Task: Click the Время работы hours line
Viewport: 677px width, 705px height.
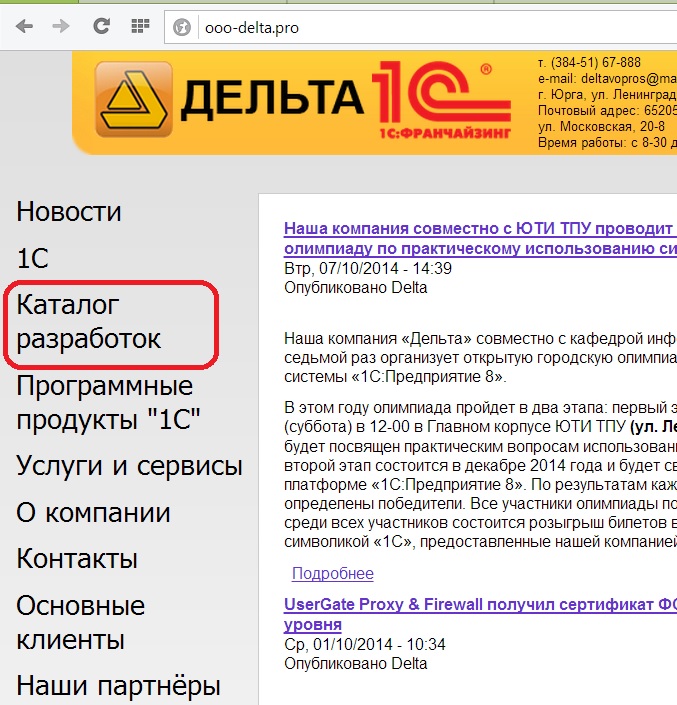Action: (x=607, y=143)
